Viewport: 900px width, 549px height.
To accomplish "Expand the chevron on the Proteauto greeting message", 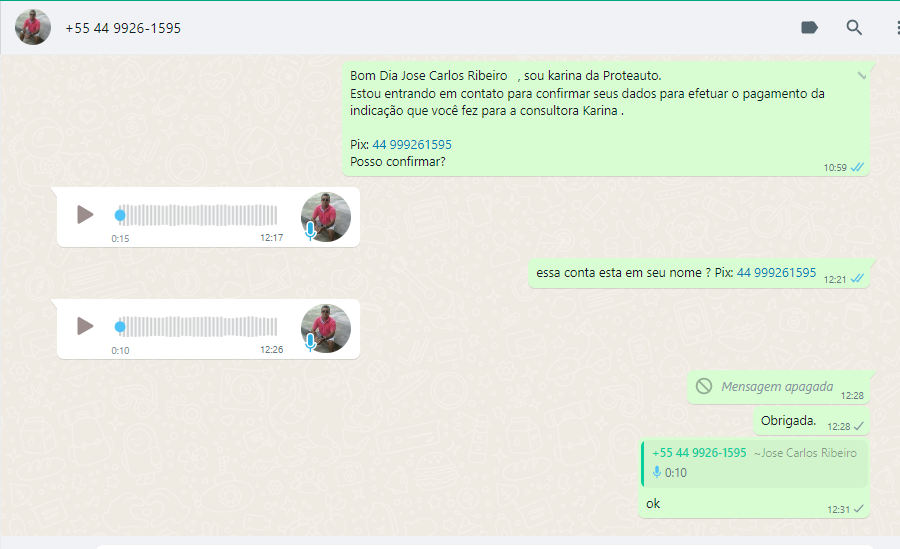I will coord(861,76).
